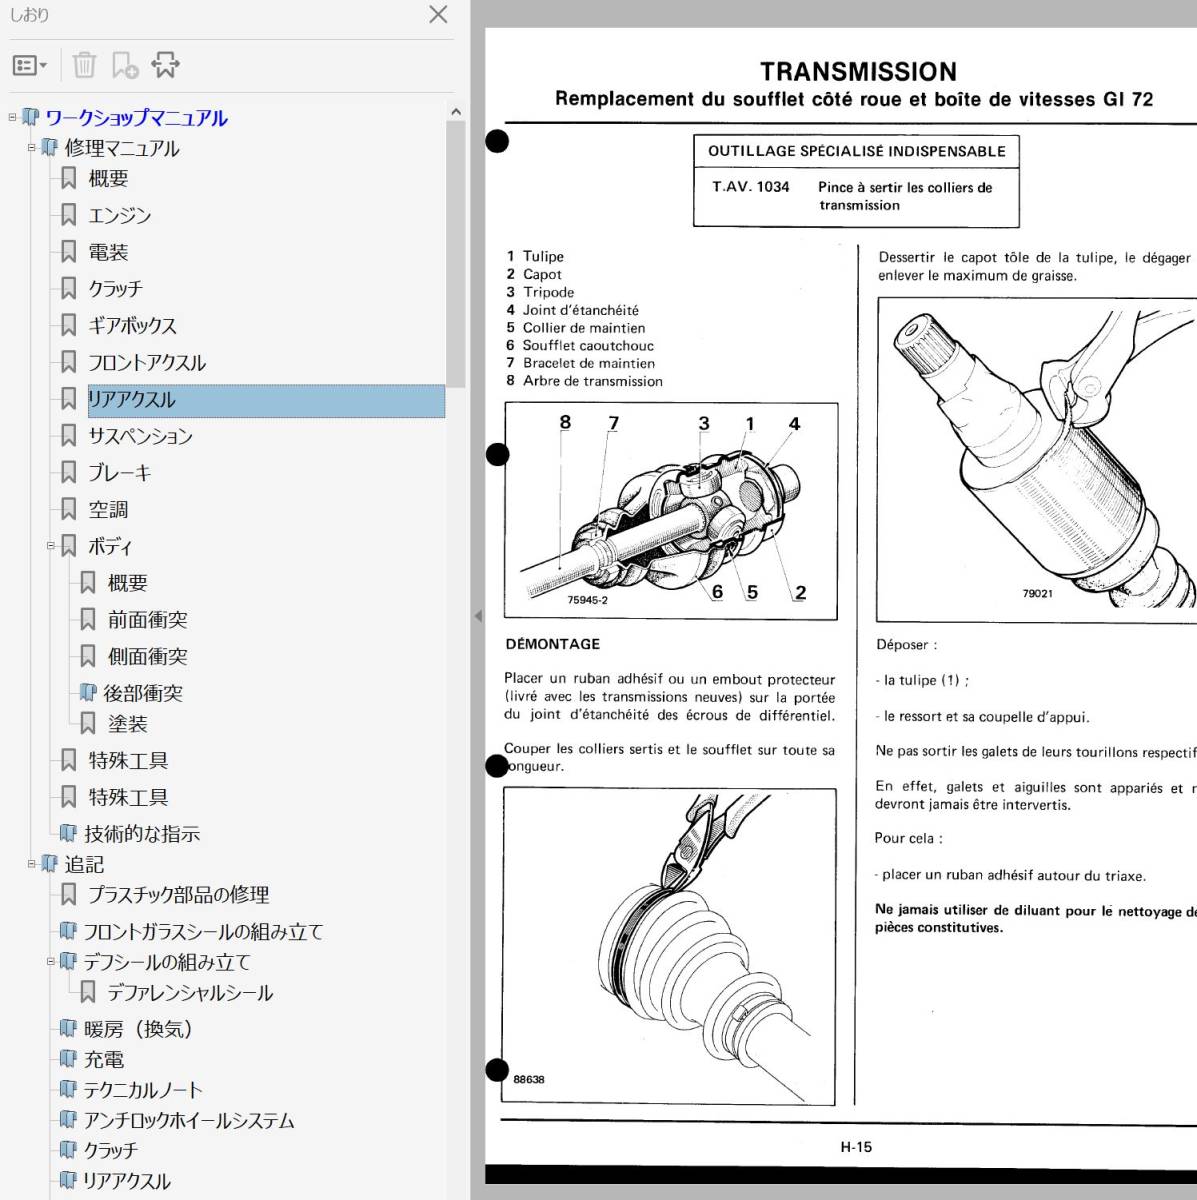Click the bookmark icon beside 空調

(x=68, y=510)
